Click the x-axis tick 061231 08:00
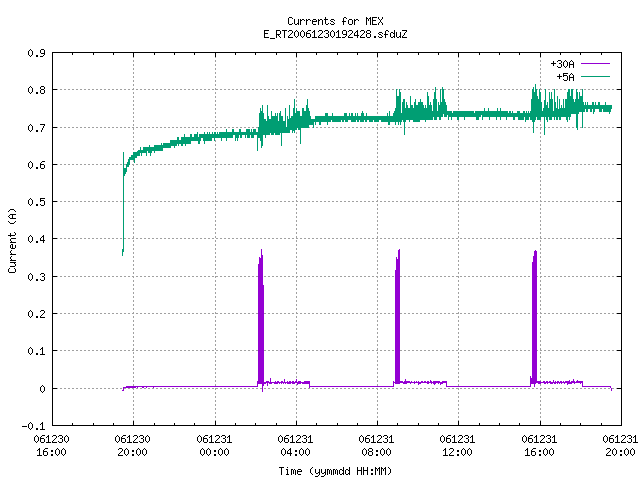 (x=376, y=446)
